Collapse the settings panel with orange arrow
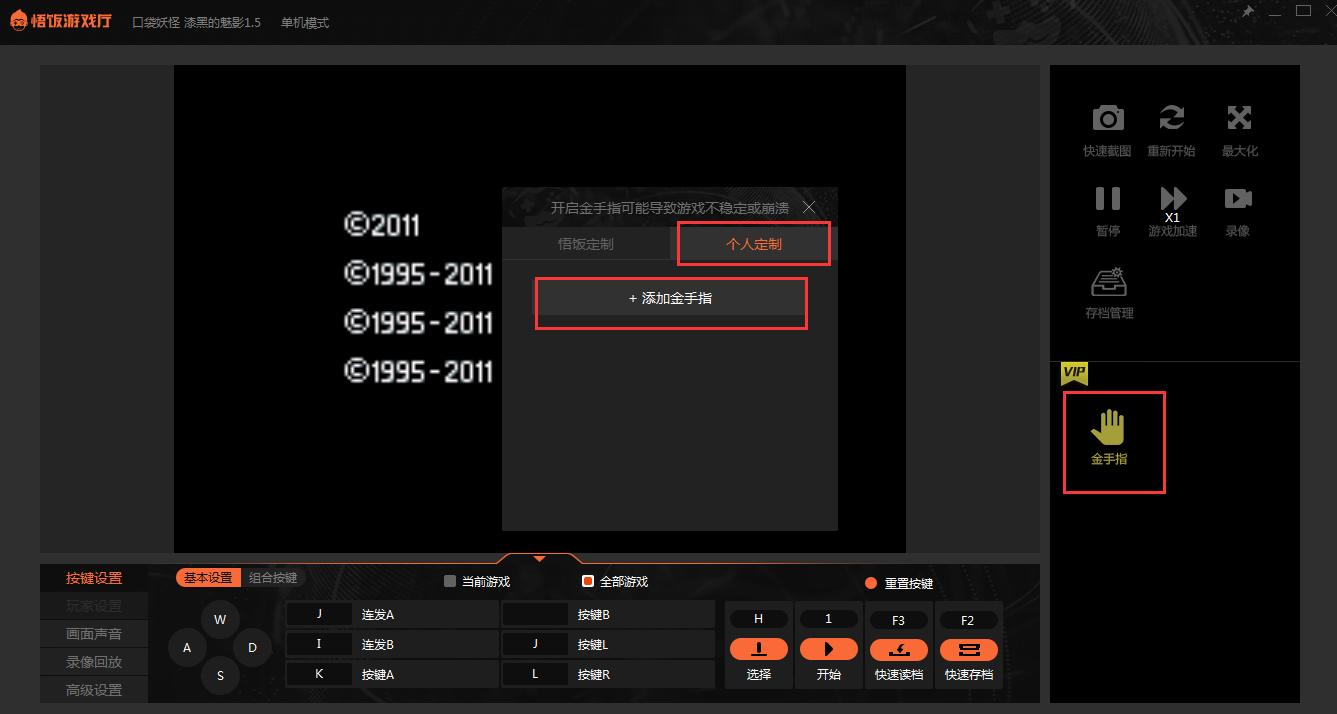The image size is (1337, 714). click(x=539, y=558)
